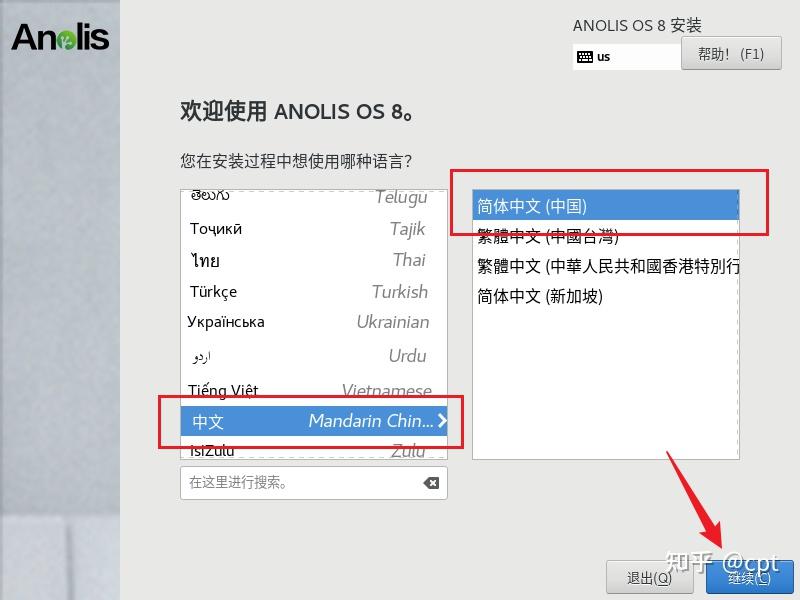Select 简体中文 (中国) locale
This screenshot has width=800, height=600.
[606, 206]
